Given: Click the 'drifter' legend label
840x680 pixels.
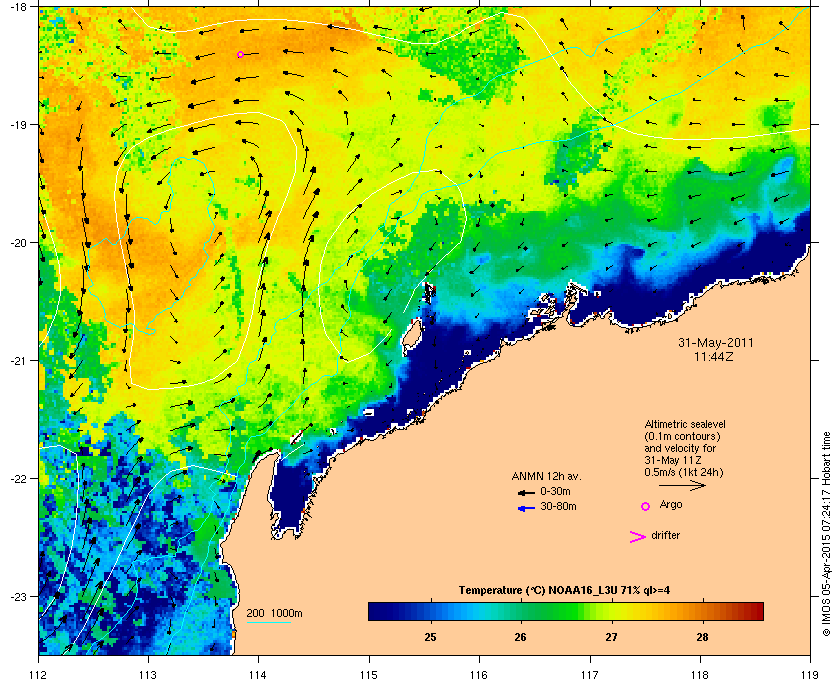Looking at the screenshot, I should [665, 535].
